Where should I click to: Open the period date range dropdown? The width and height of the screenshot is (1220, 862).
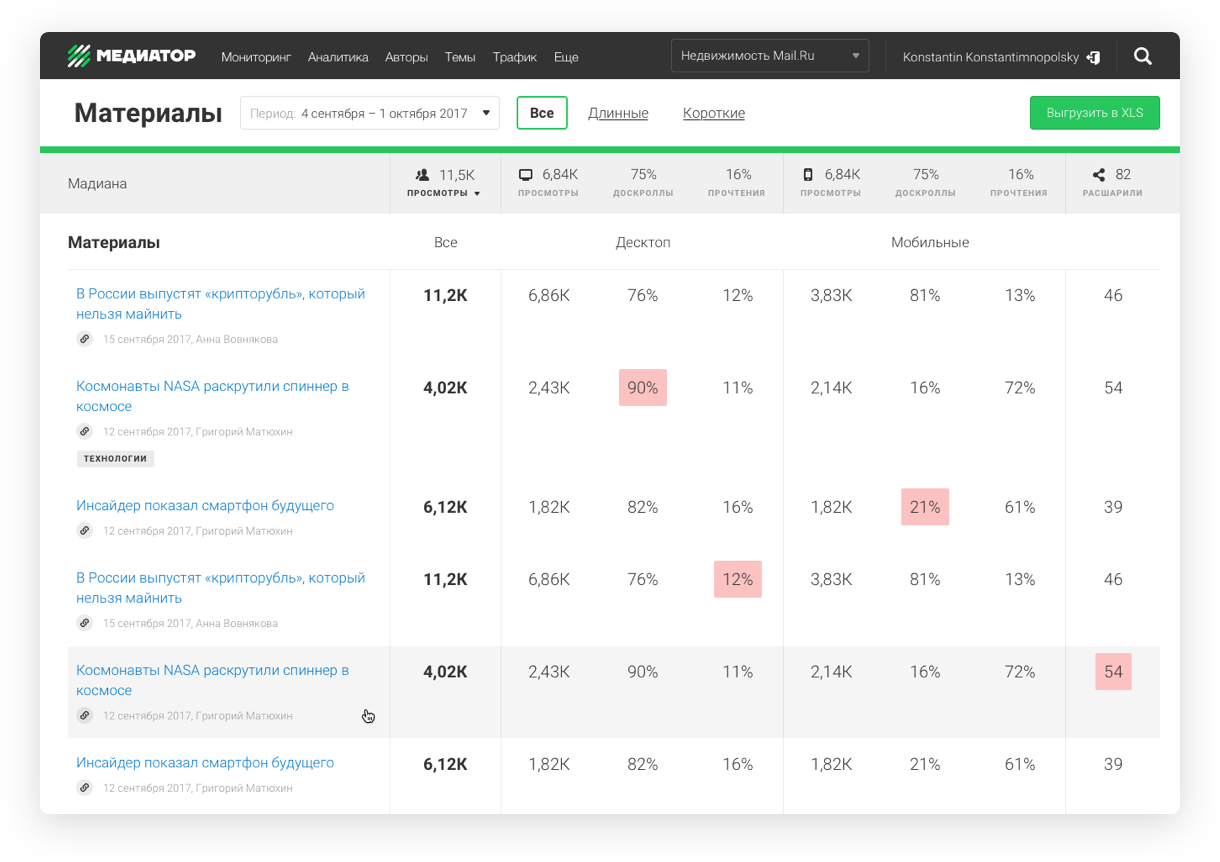(370, 113)
